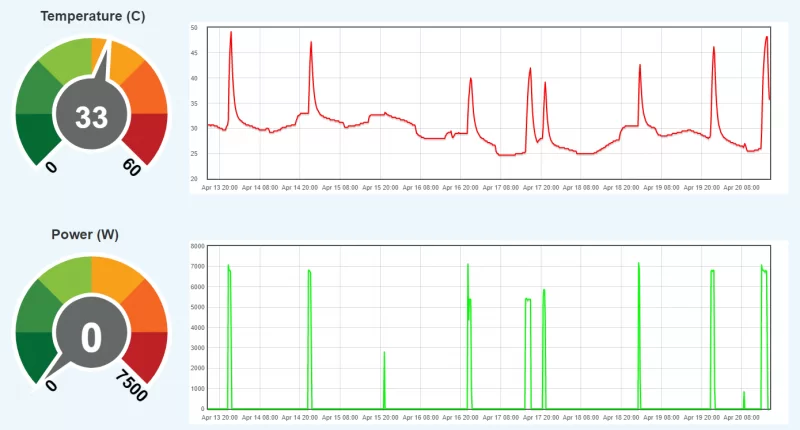Click the 8000 y-axis label on the power chart
This screenshot has width=800, height=430.
197,246
